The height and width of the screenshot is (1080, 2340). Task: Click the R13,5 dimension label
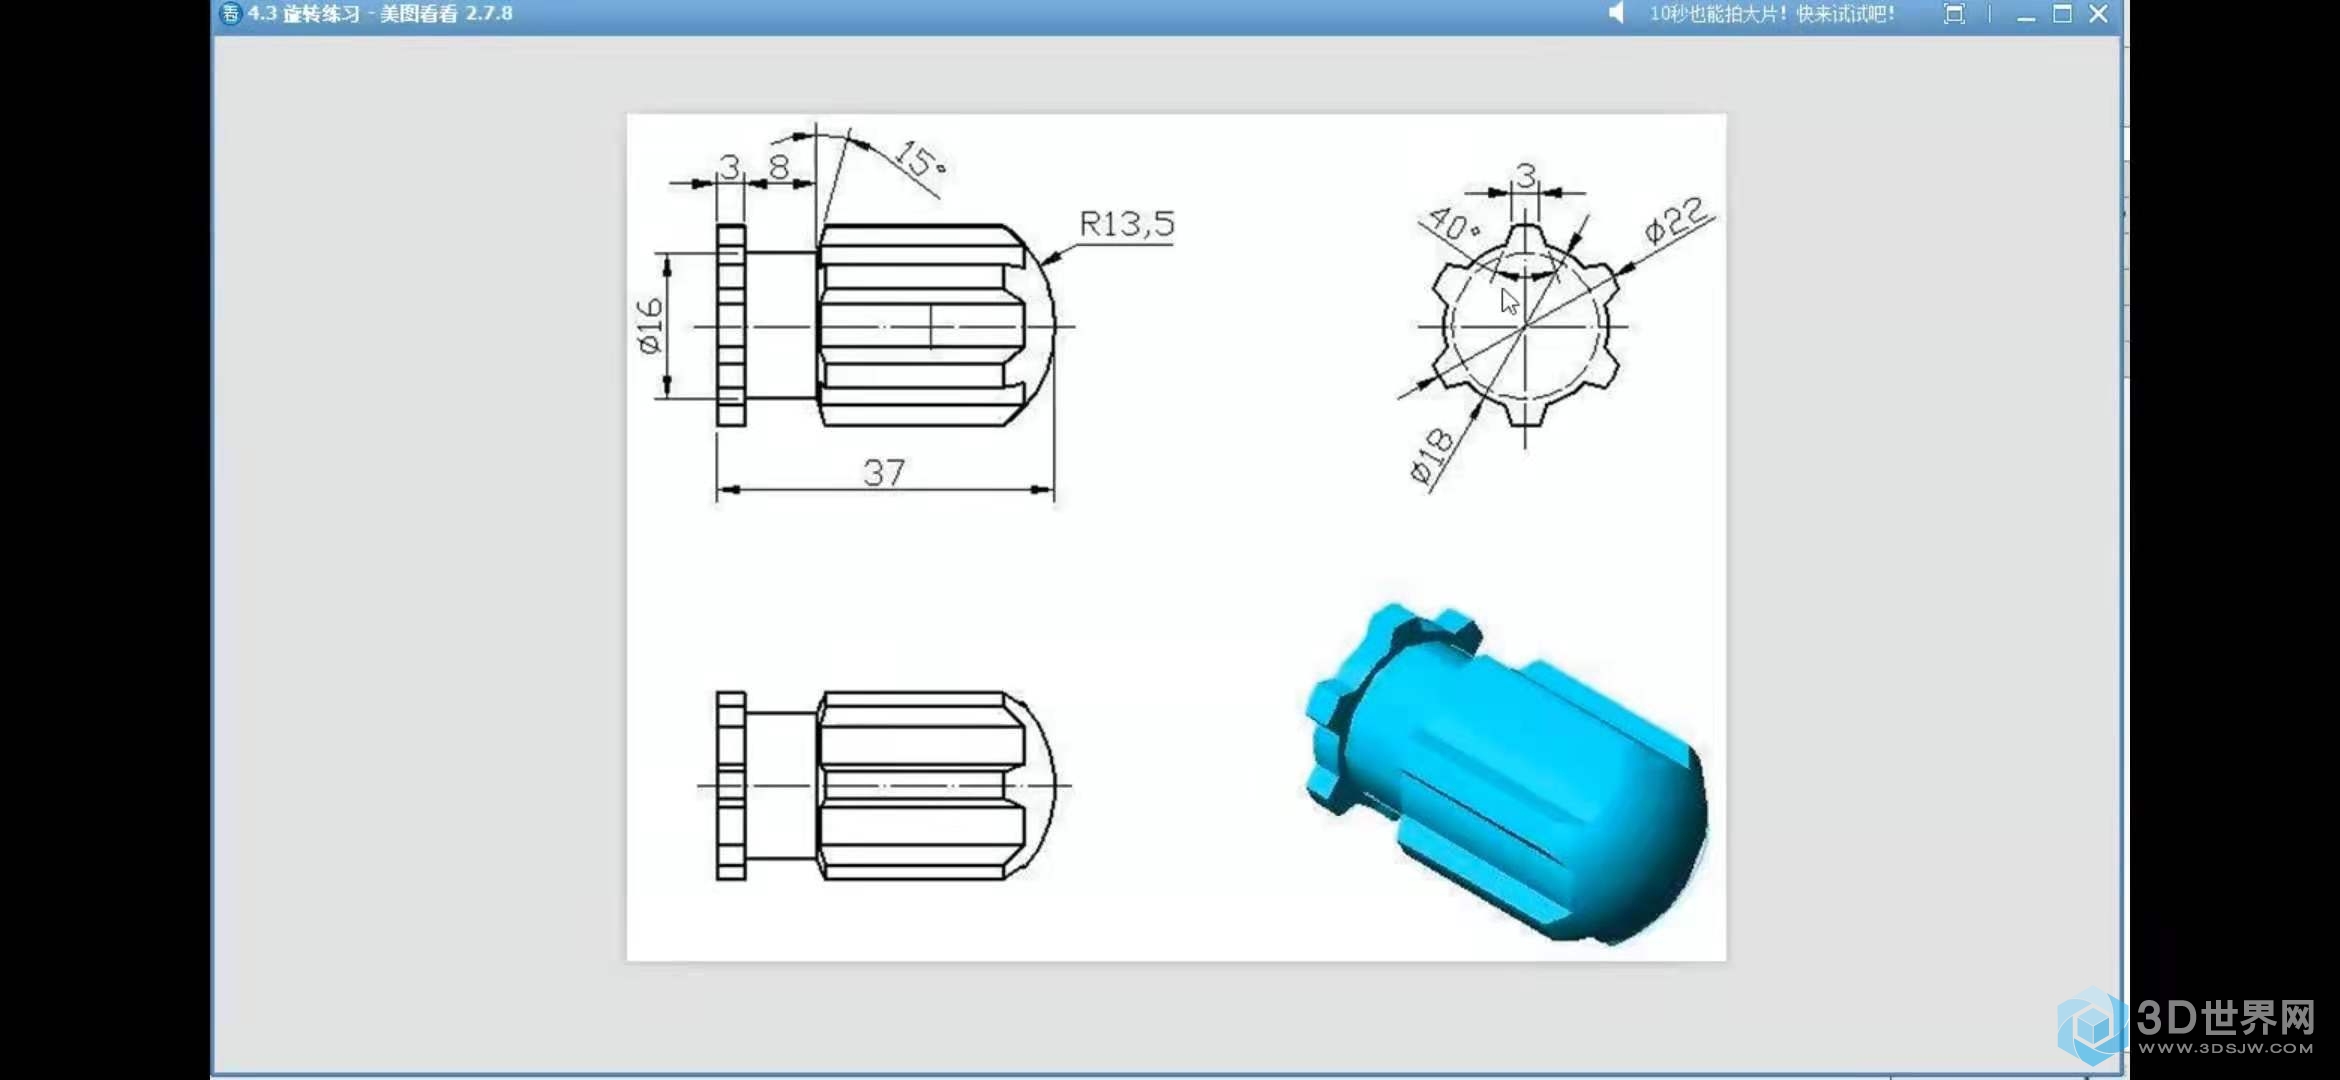click(1127, 224)
